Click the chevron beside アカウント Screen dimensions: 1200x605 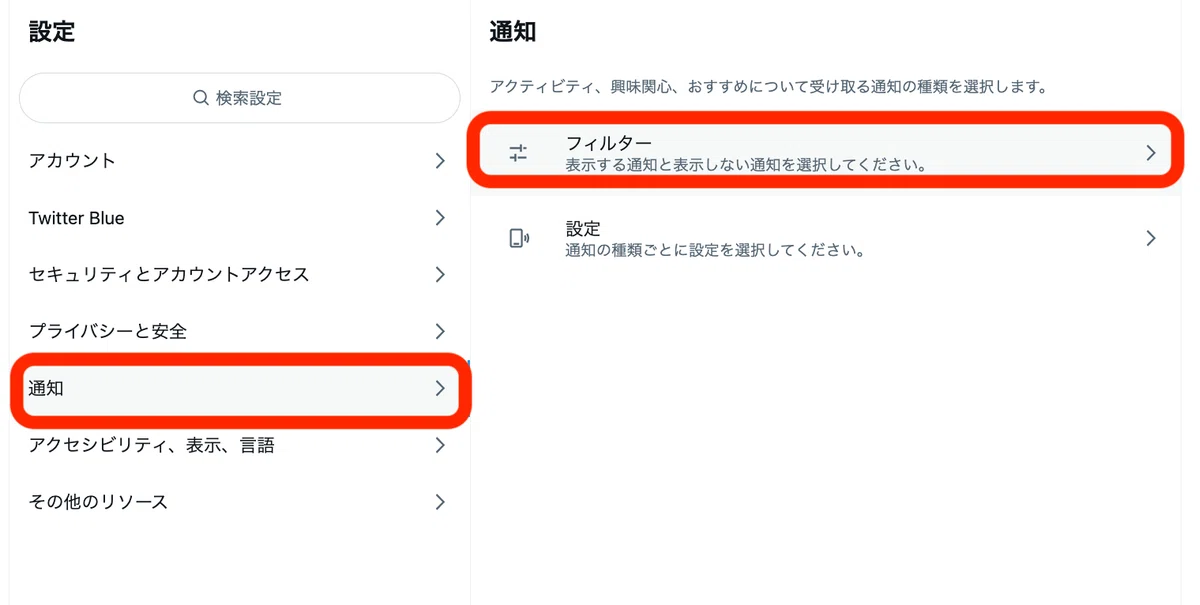click(x=440, y=161)
